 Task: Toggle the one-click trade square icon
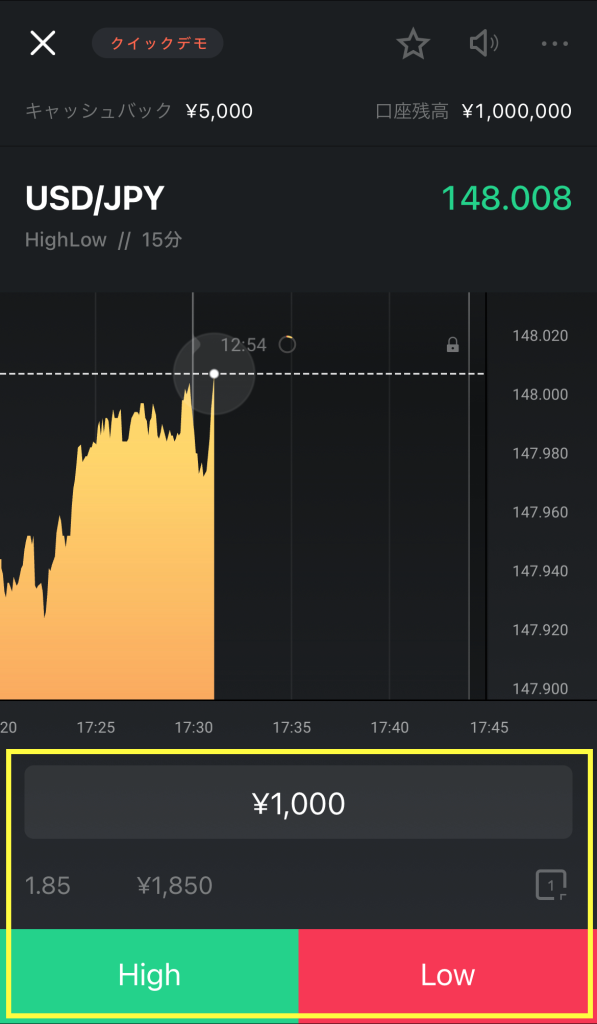(551, 886)
